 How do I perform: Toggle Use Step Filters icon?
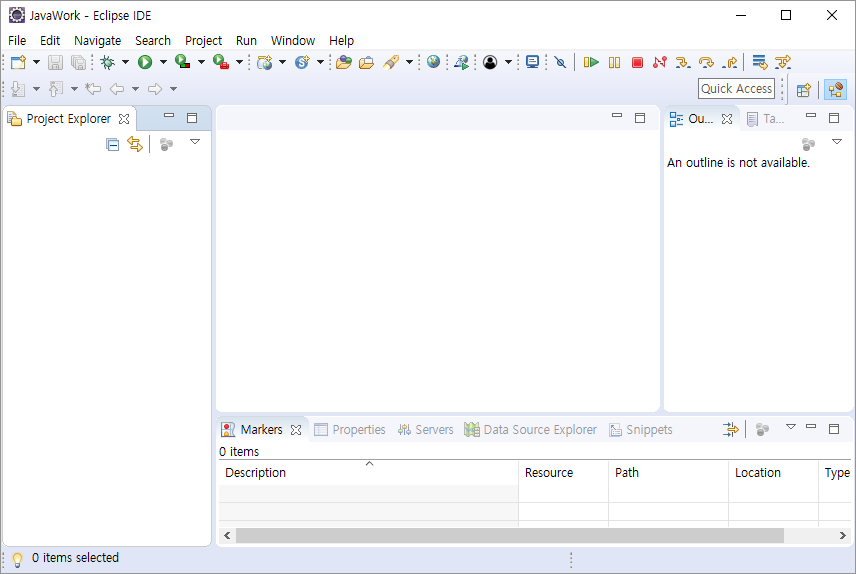783,62
